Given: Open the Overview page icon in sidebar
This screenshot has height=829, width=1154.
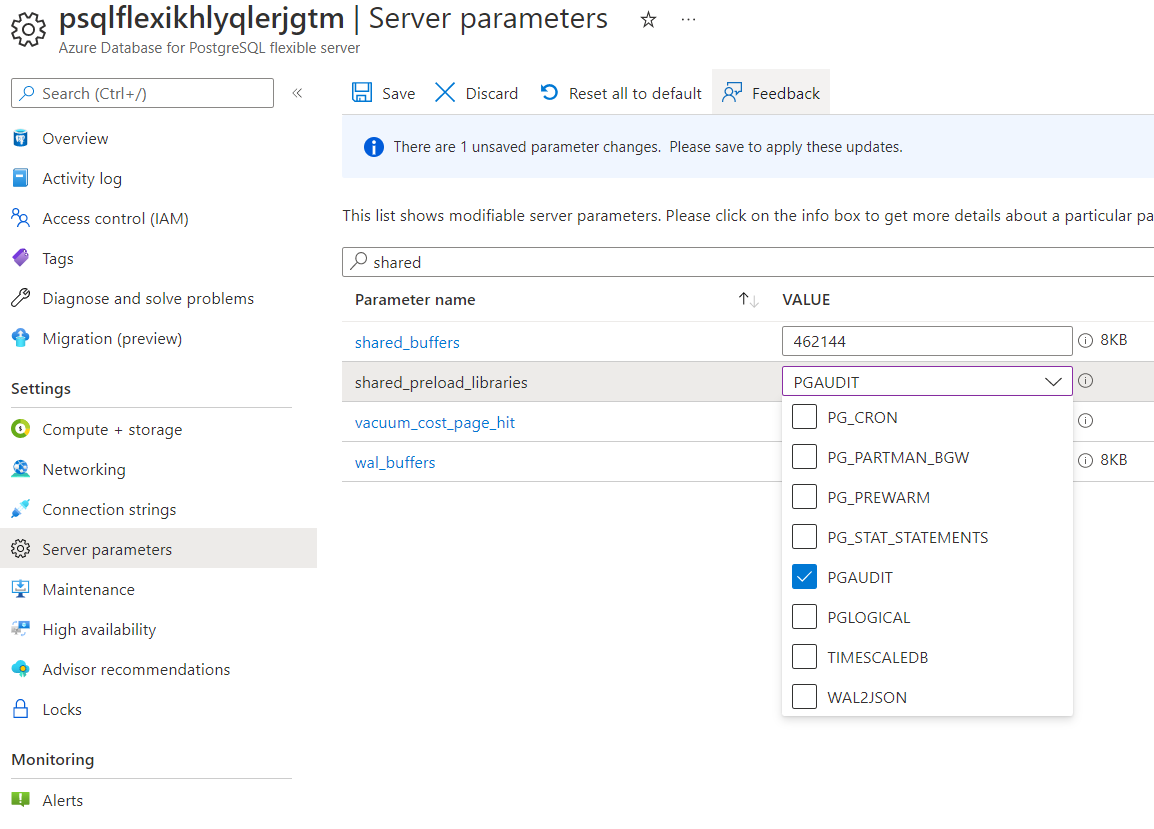Looking at the screenshot, I should pos(22,138).
